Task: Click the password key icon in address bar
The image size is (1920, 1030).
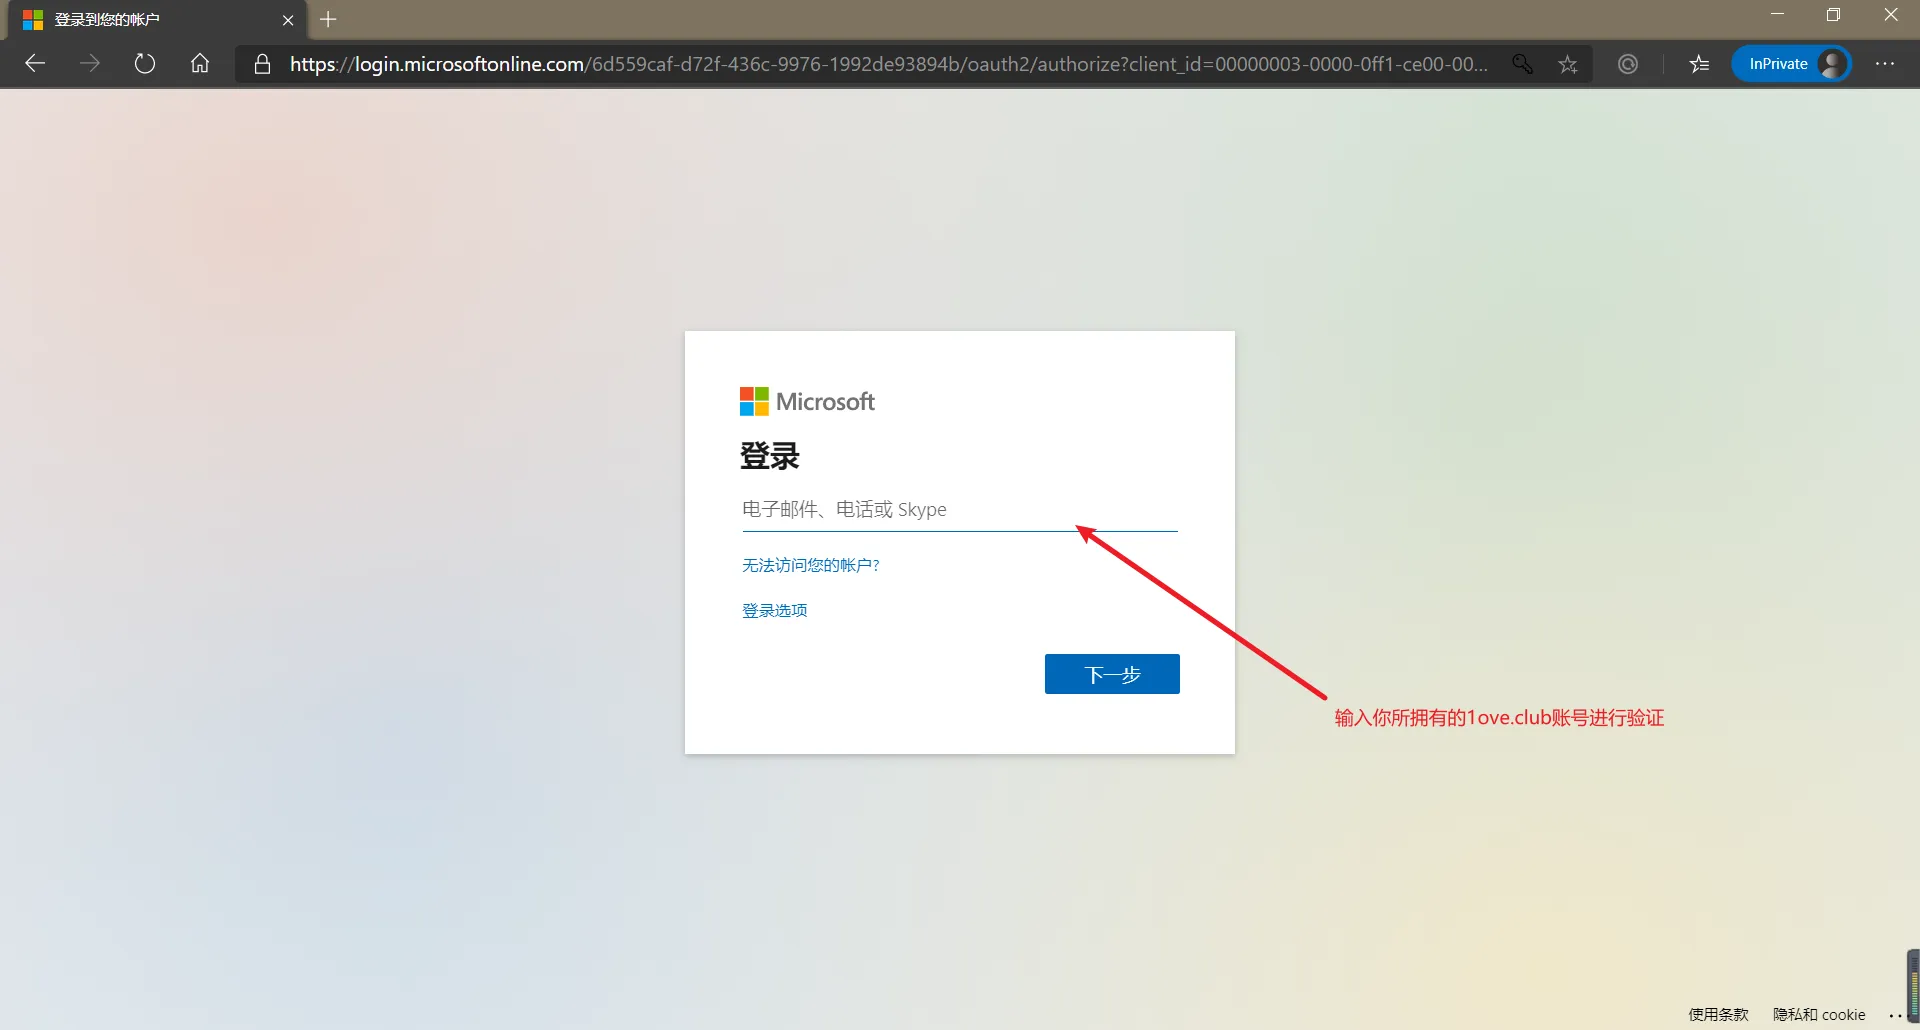Action: coord(1522,64)
